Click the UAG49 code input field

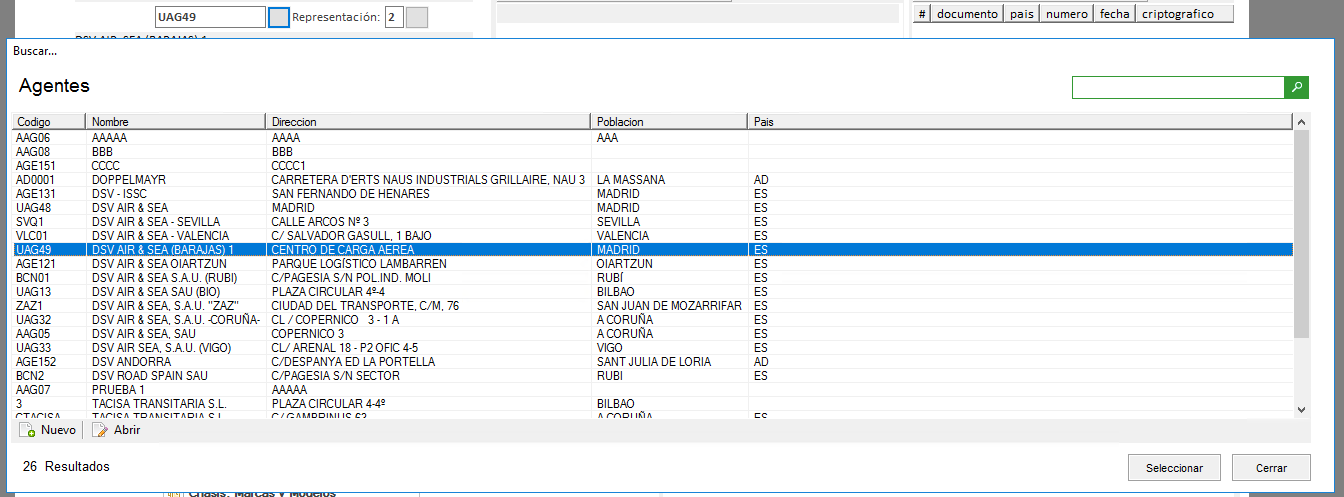210,18
